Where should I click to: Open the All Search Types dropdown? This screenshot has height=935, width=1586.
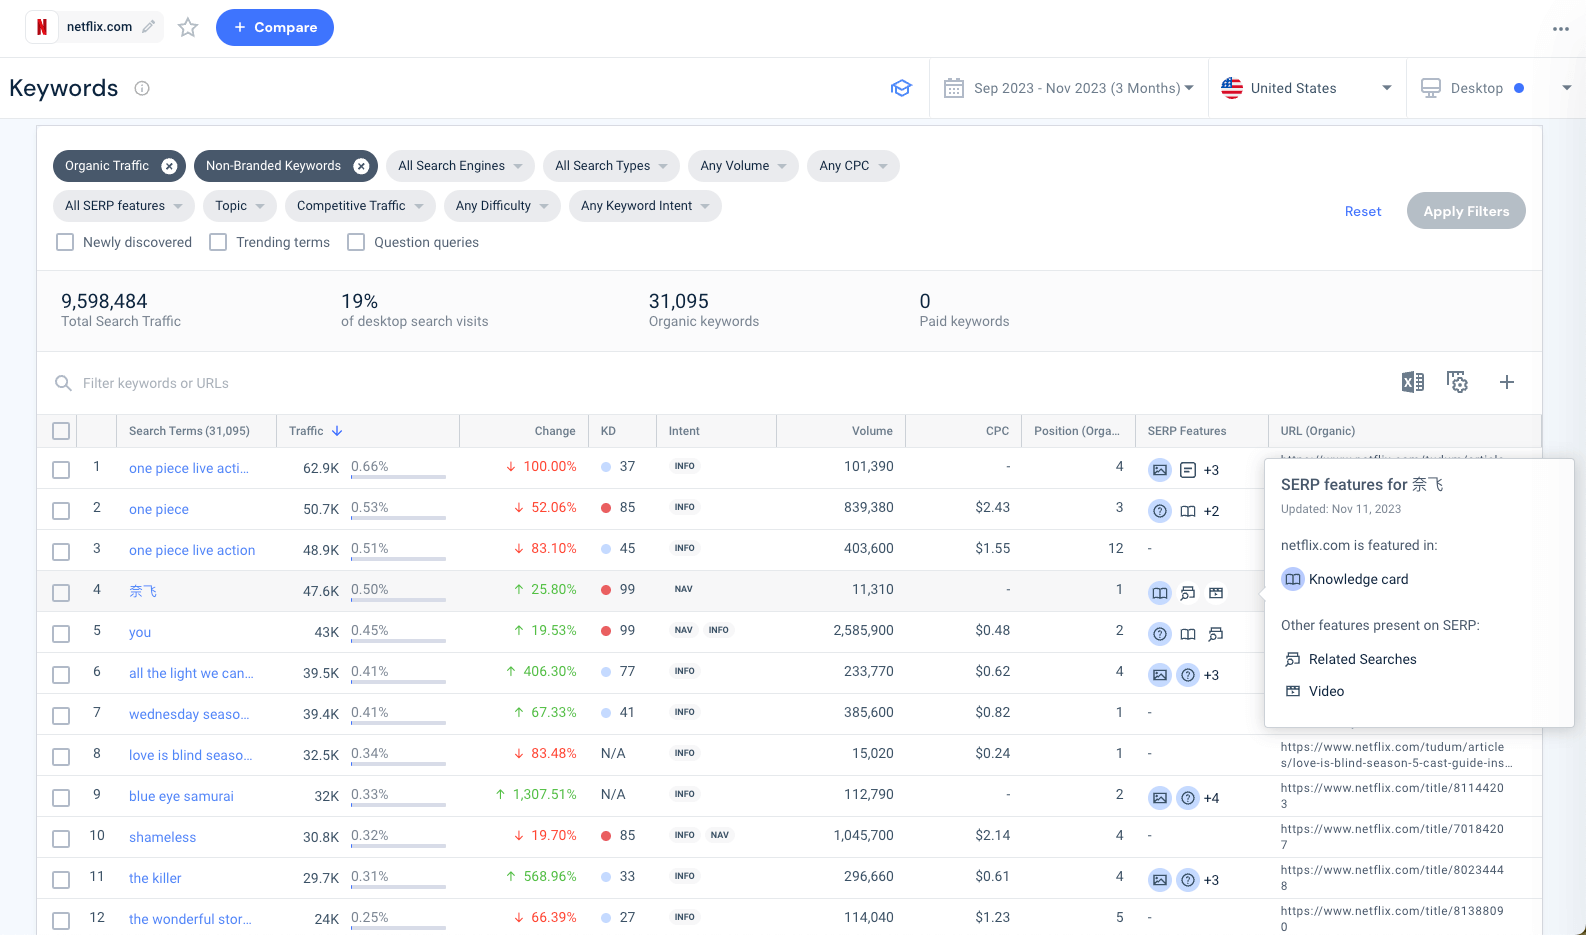[612, 166]
